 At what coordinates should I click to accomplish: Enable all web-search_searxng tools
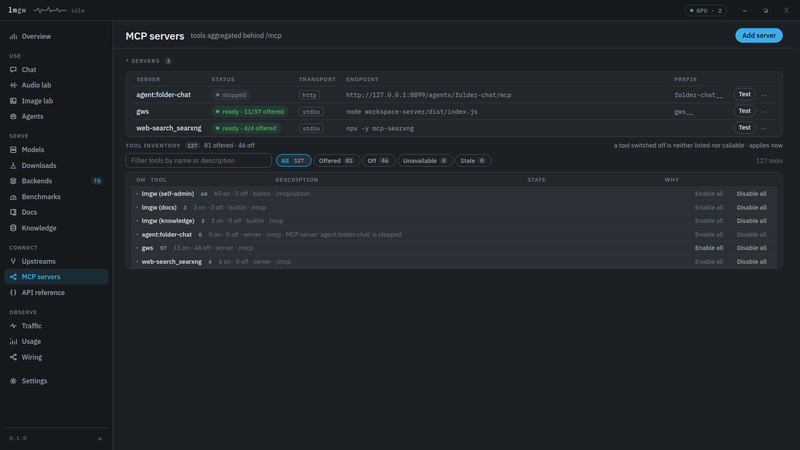[x=709, y=262]
